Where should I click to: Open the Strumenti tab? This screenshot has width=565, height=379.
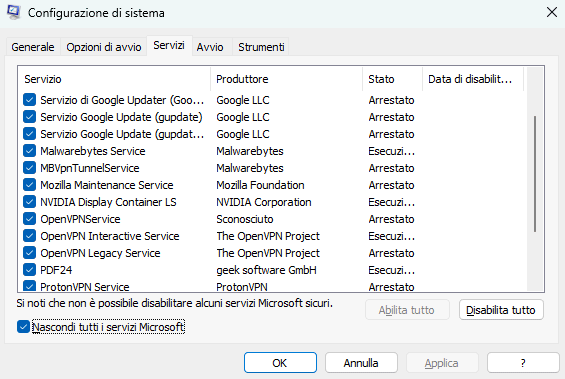[261, 47]
